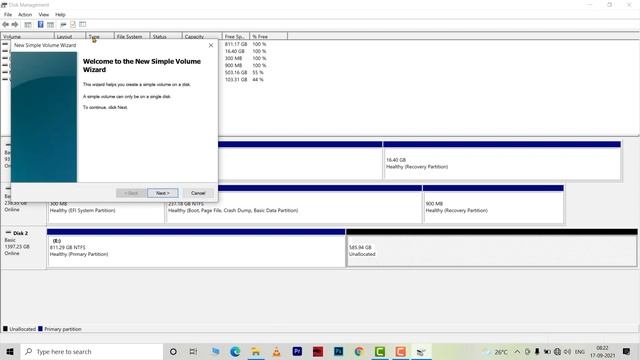Select the volume row with 811.17 GB free
The image size is (640, 360).
(x=245, y=44)
